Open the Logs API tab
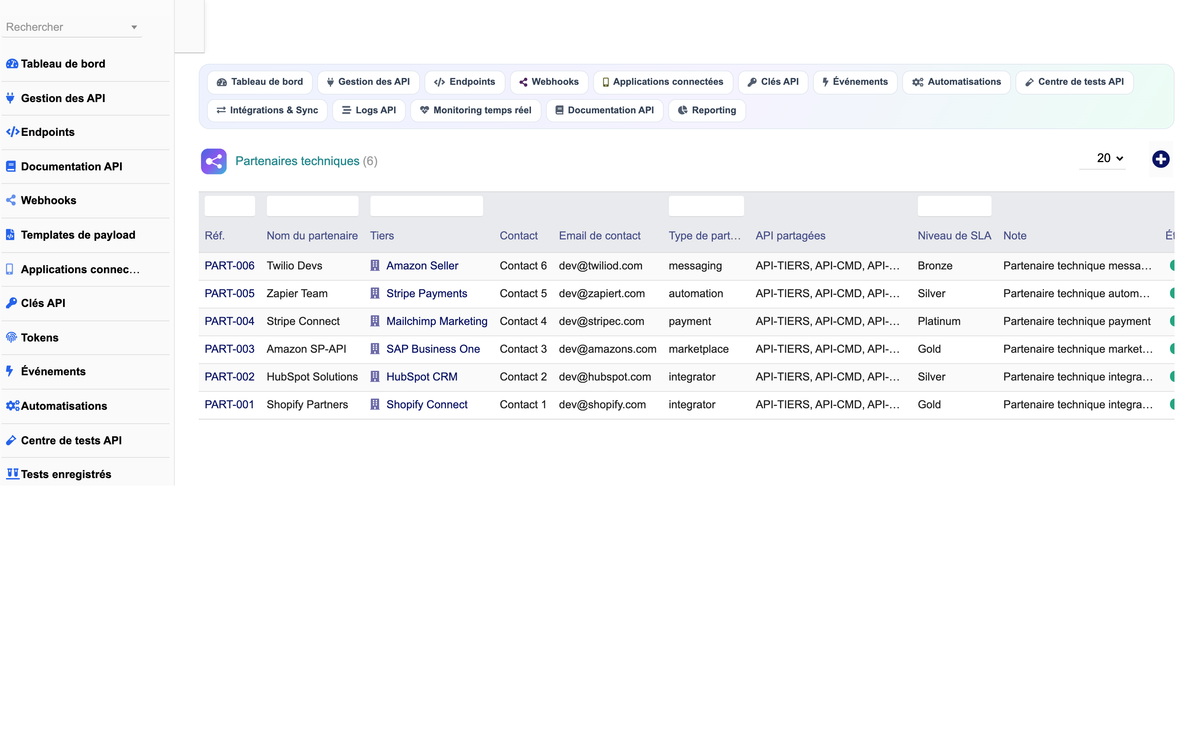The image size is (1200, 743). [x=369, y=110]
